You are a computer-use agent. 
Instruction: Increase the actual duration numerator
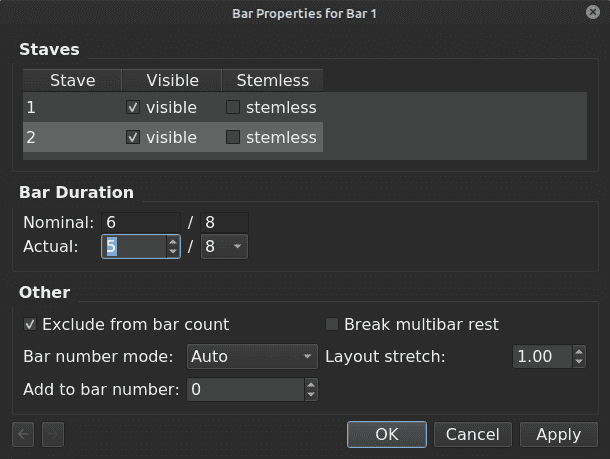click(x=173, y=241)
